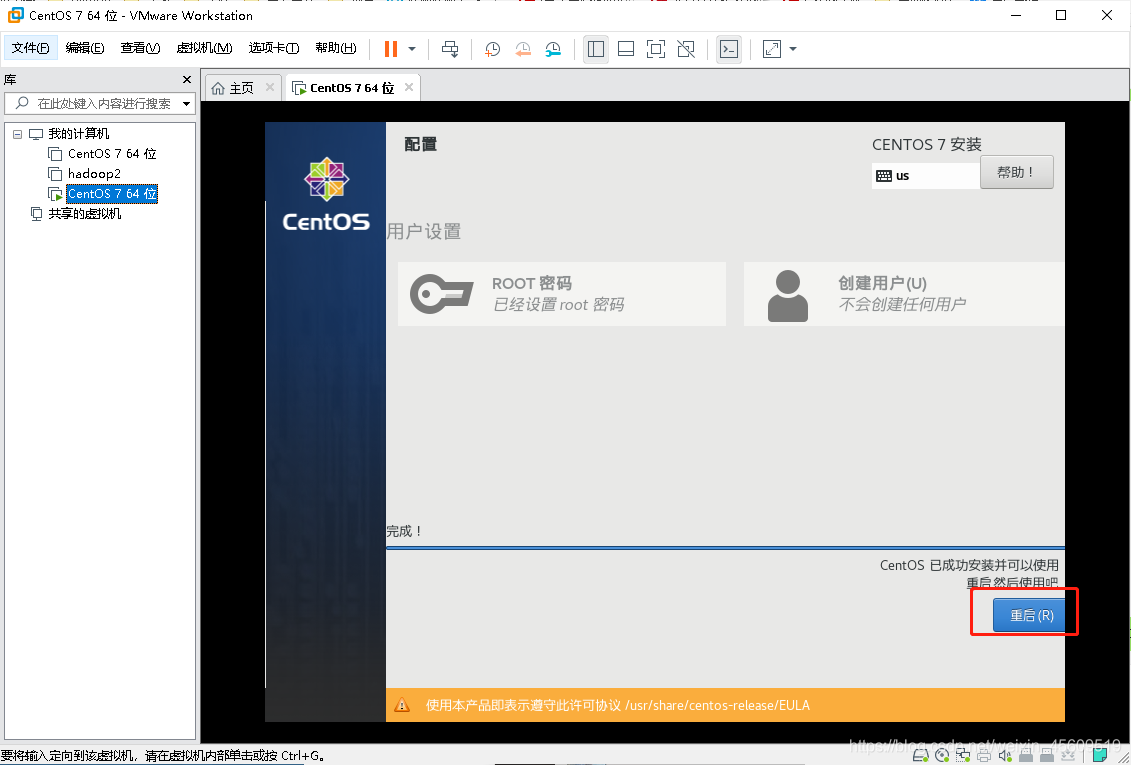Image resolution: width=1131 pixels, height=765 pixels.
Task: Click the 用户设置 section heading
Action: [423, 231]
